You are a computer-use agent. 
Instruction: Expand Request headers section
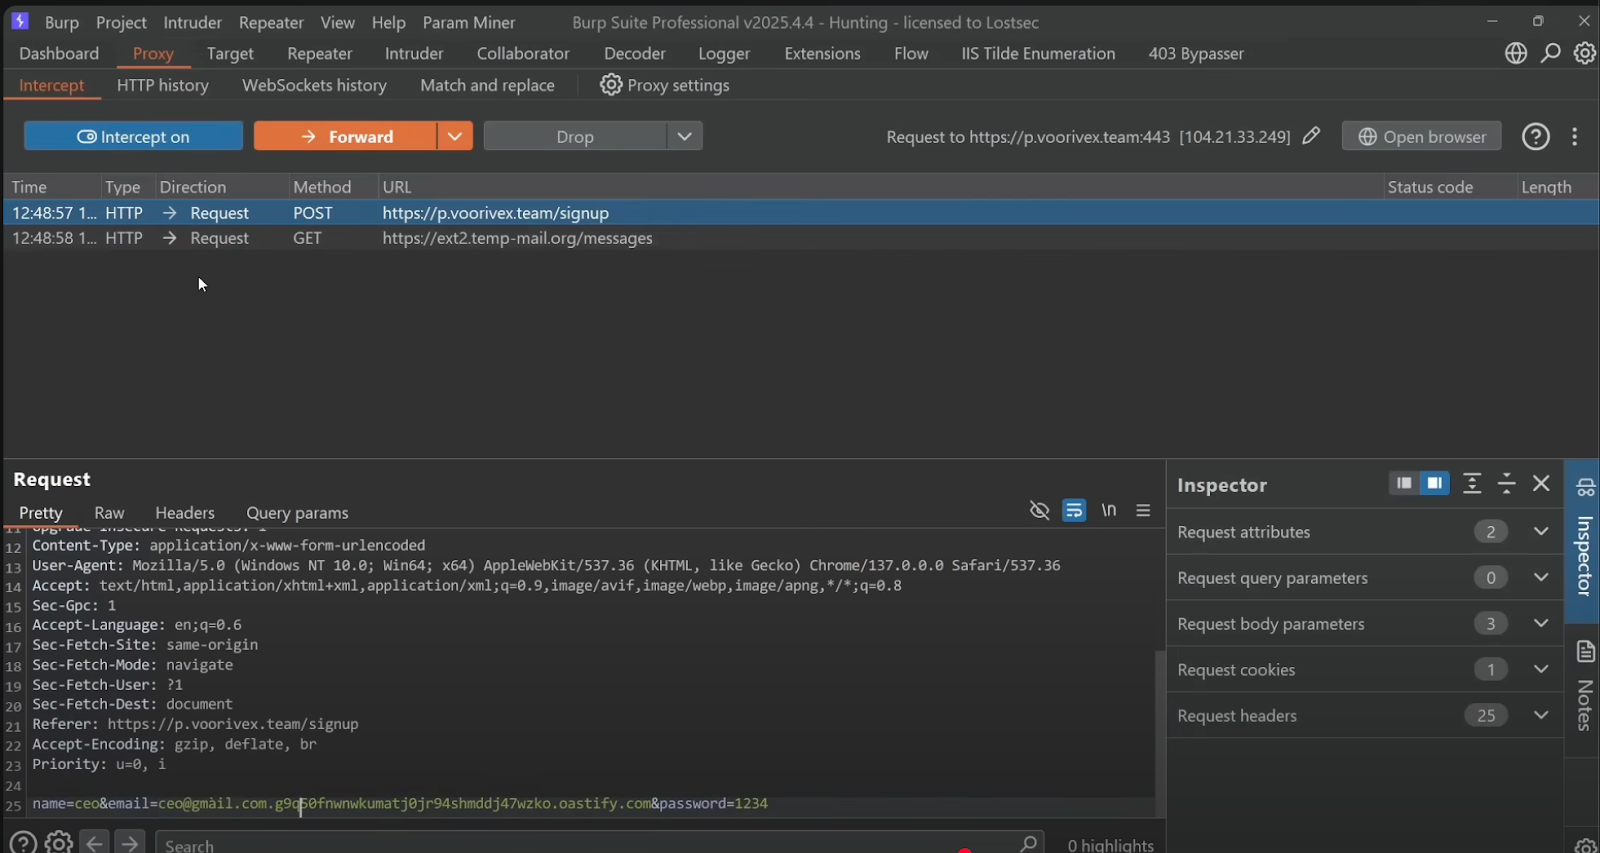1541,715
